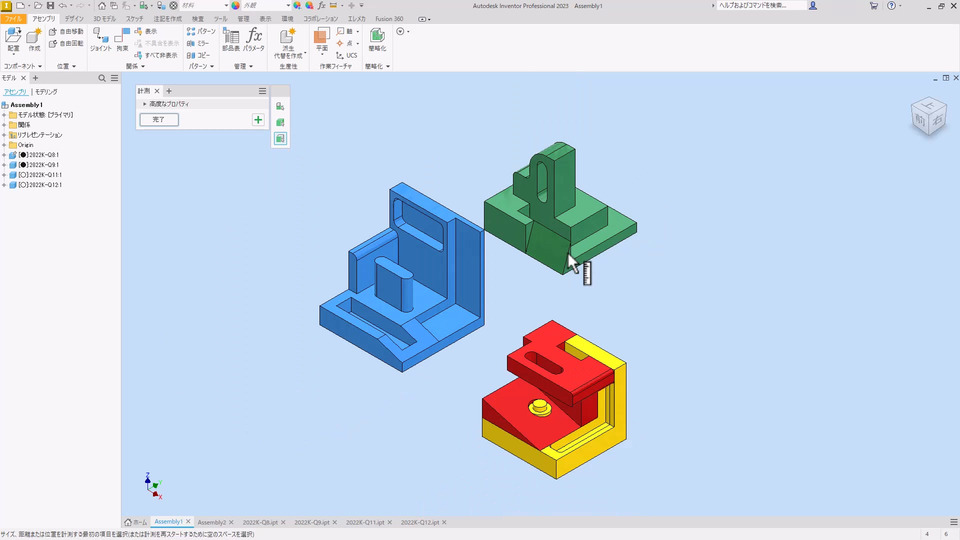
Task: Open the fx パラメータ parameters dialog
Action: (254, 39)
